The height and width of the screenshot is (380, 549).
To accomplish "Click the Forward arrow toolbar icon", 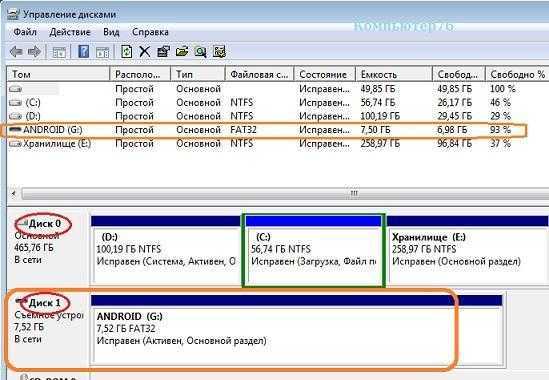I will [34, 52].
